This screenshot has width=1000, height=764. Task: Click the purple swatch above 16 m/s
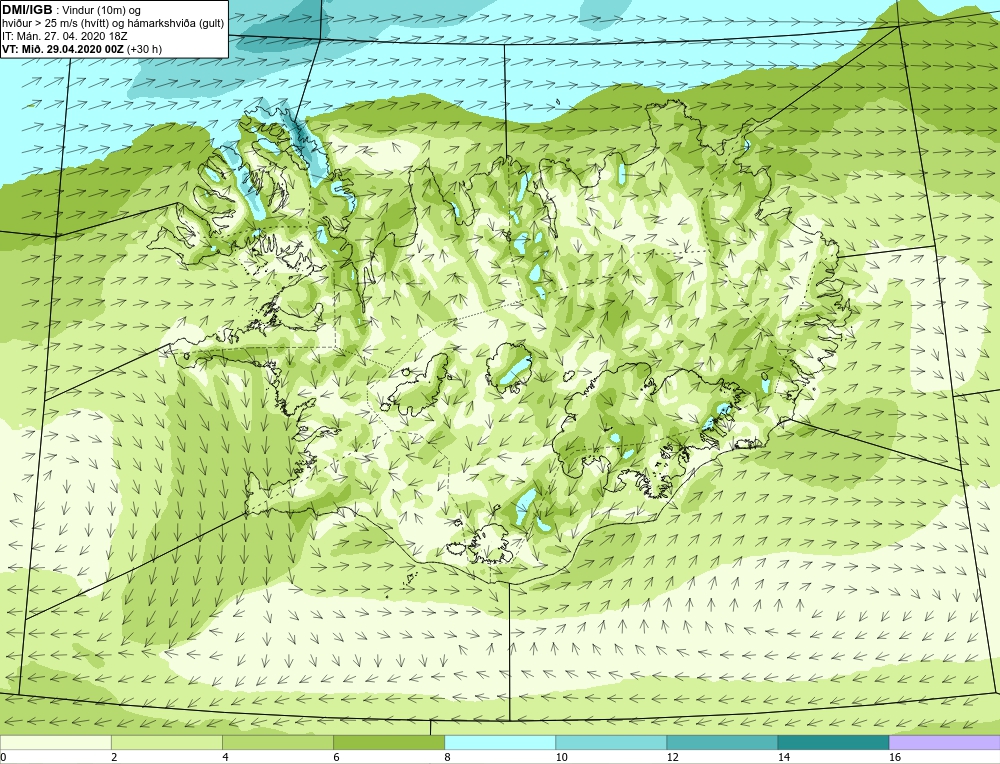tap(944, 742)
